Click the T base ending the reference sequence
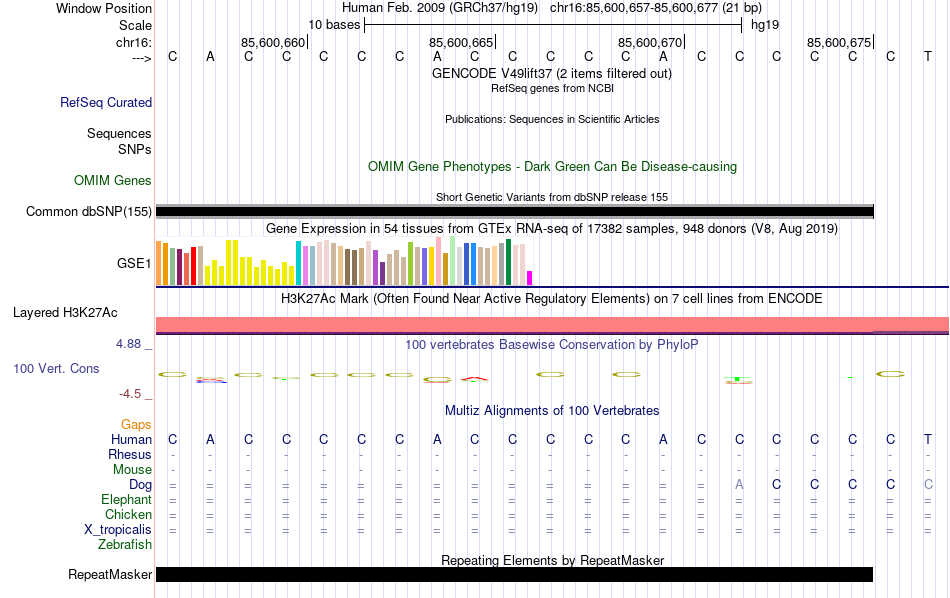This screenshot has height=598, width=950. [928, 56]
